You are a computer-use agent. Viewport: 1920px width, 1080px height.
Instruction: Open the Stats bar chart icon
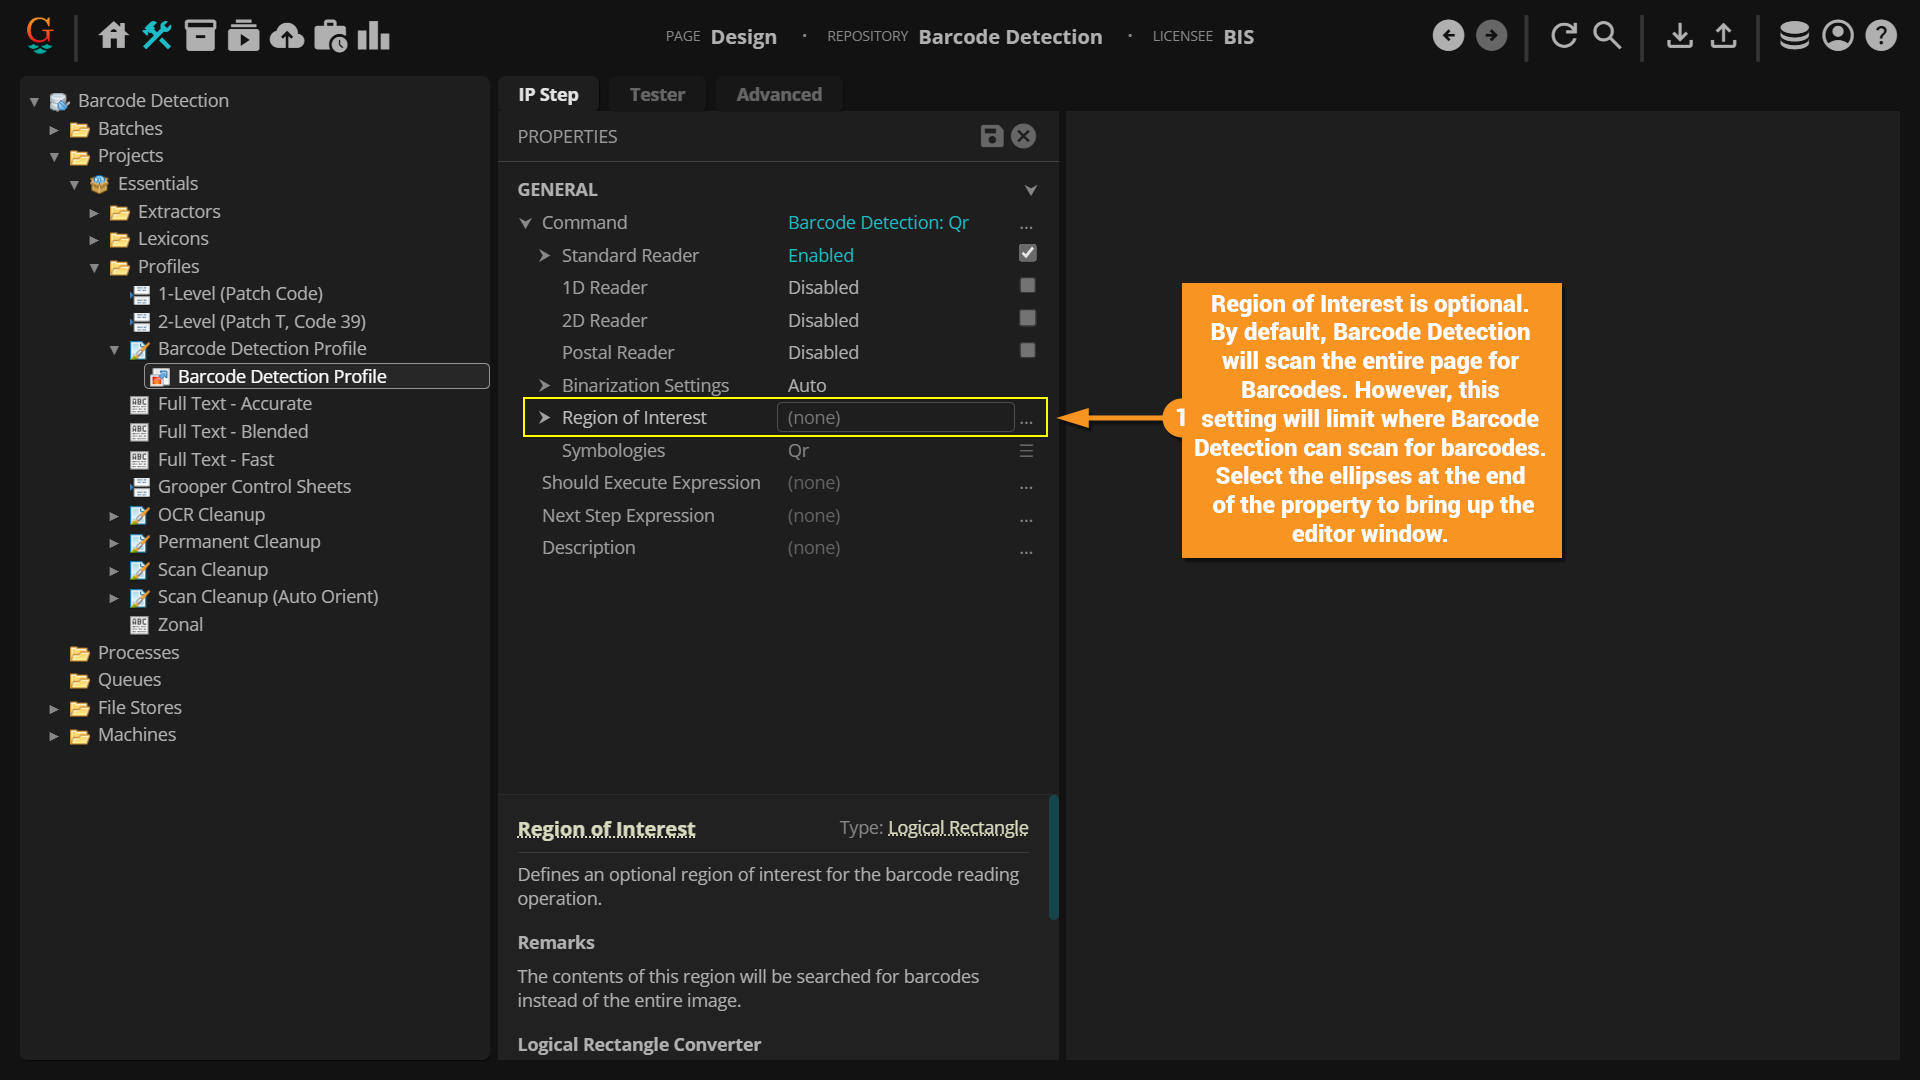[373, 36]
